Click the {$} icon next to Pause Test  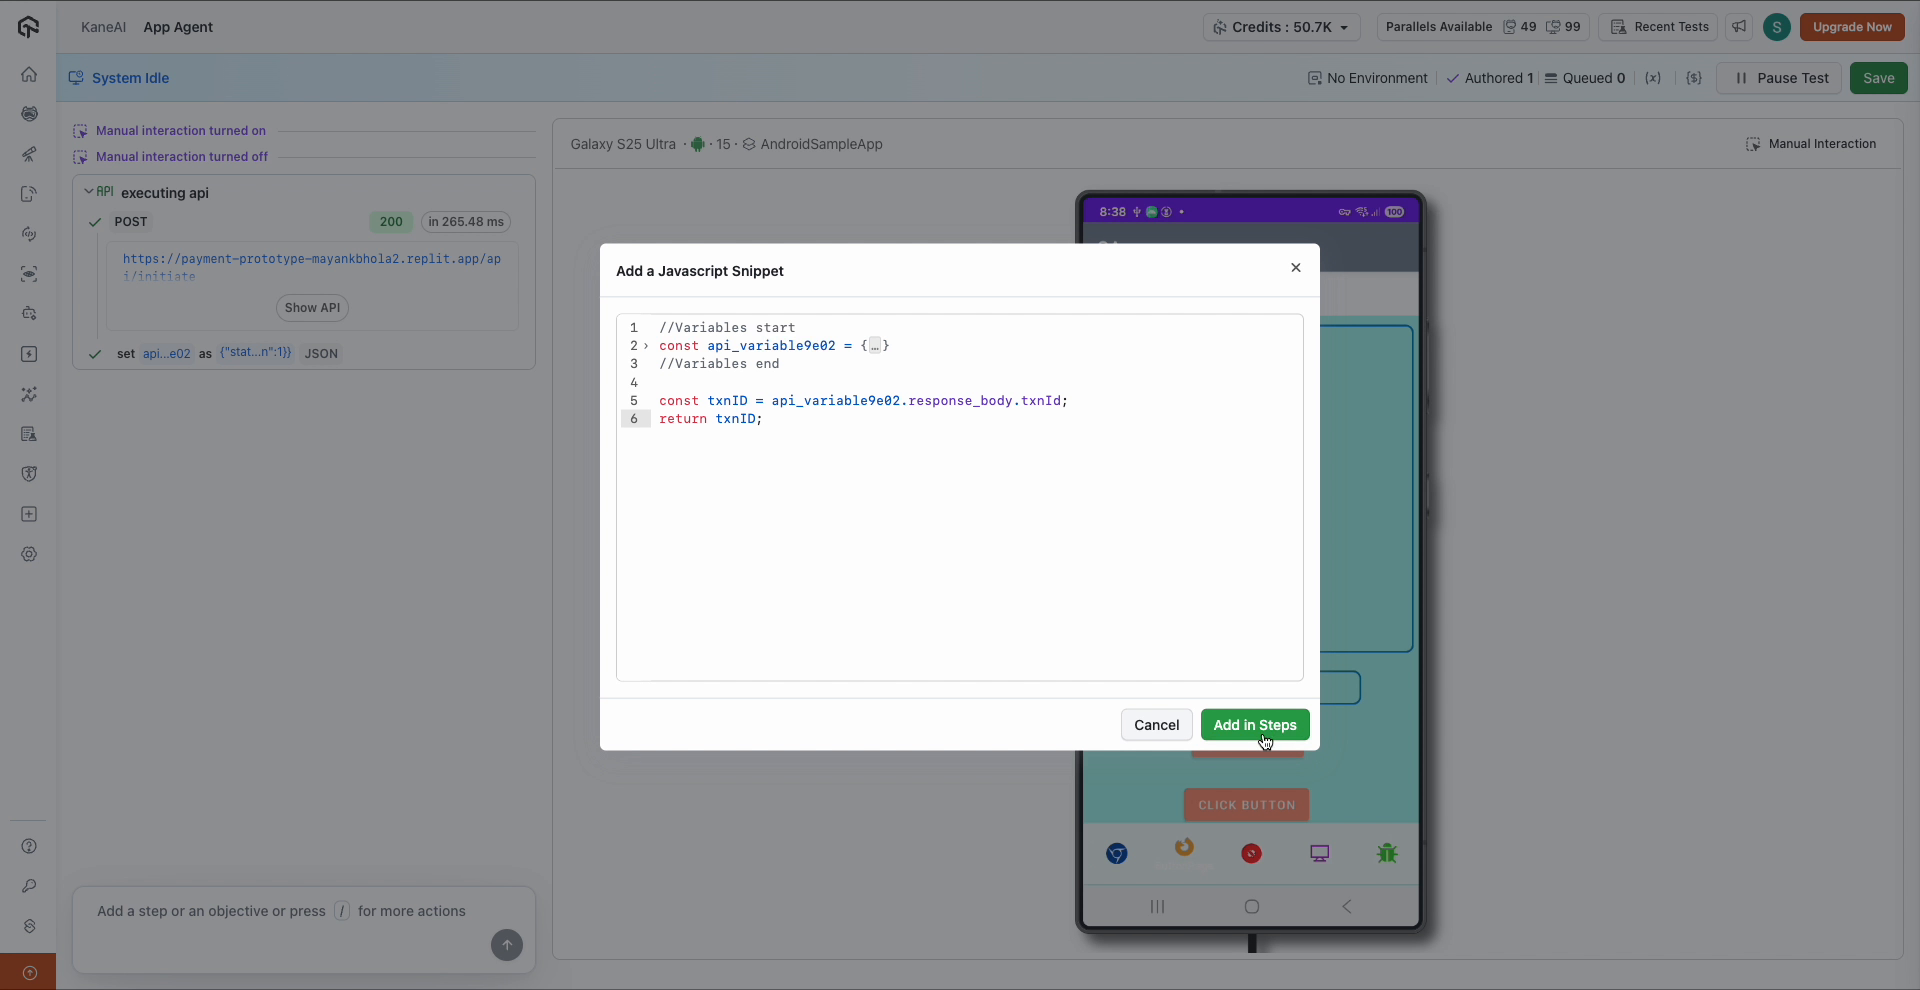(1694, 78)
